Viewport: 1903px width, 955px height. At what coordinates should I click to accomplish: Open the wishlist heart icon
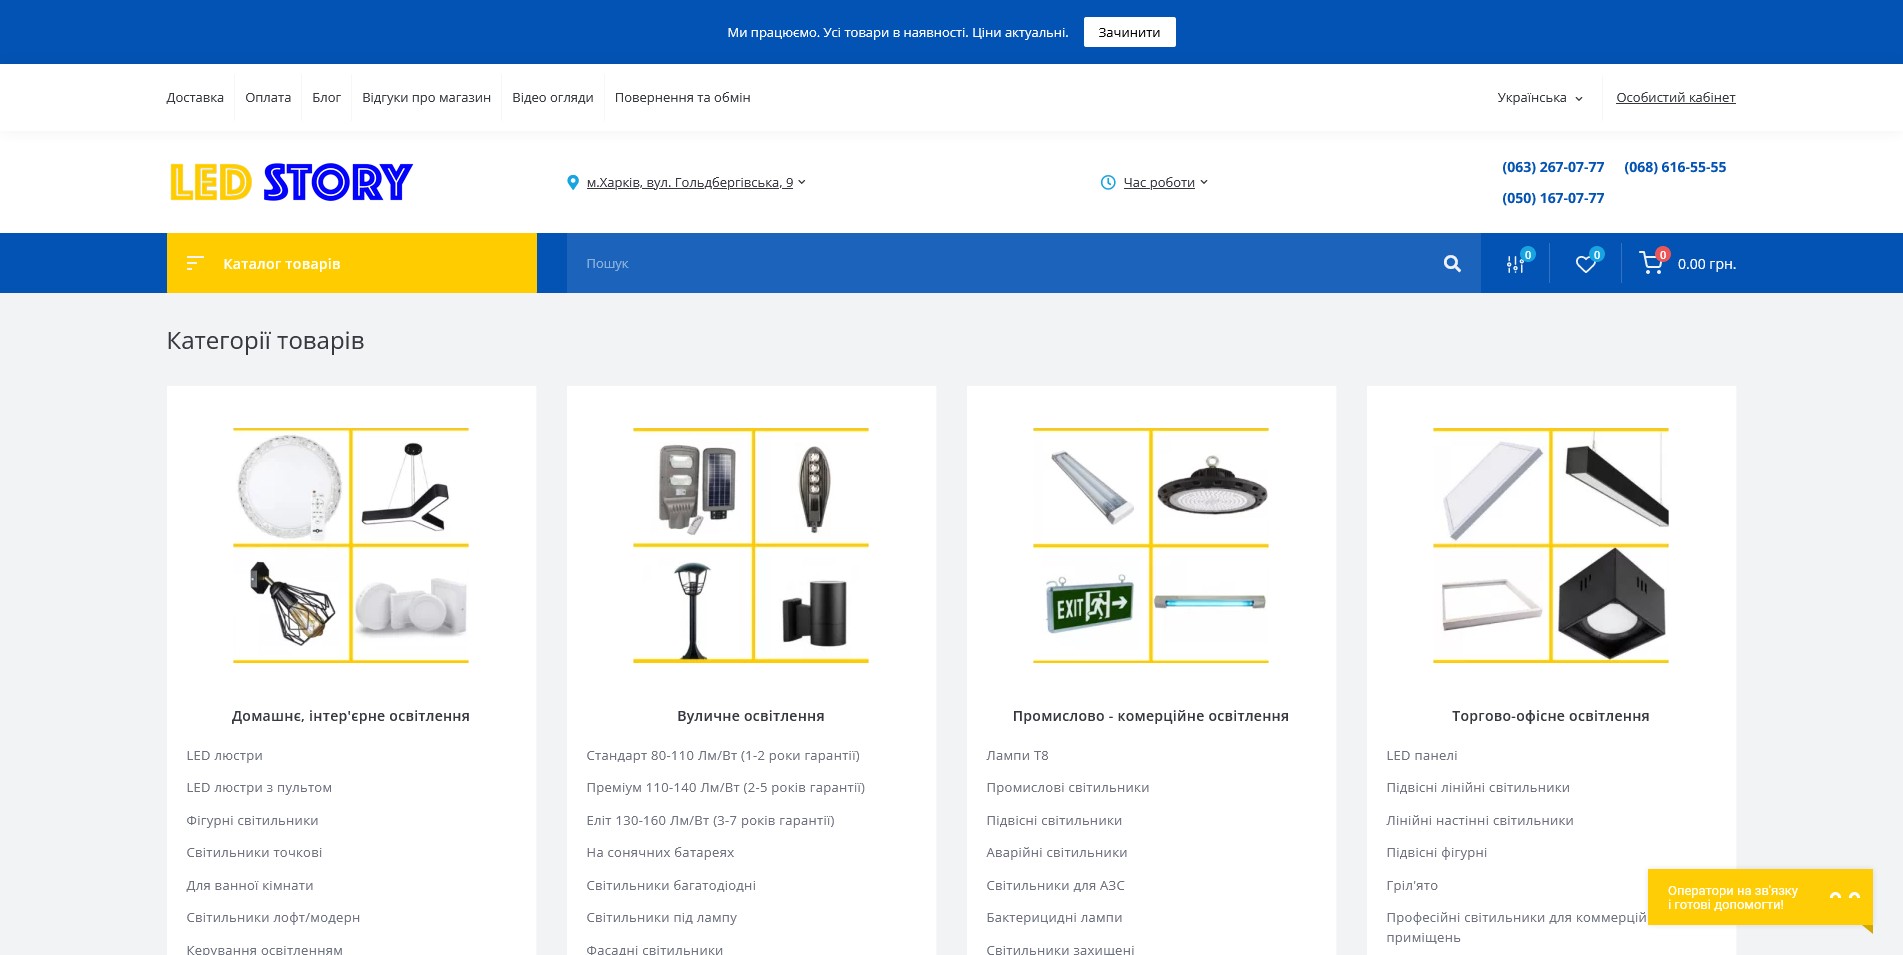[1586, 263]
